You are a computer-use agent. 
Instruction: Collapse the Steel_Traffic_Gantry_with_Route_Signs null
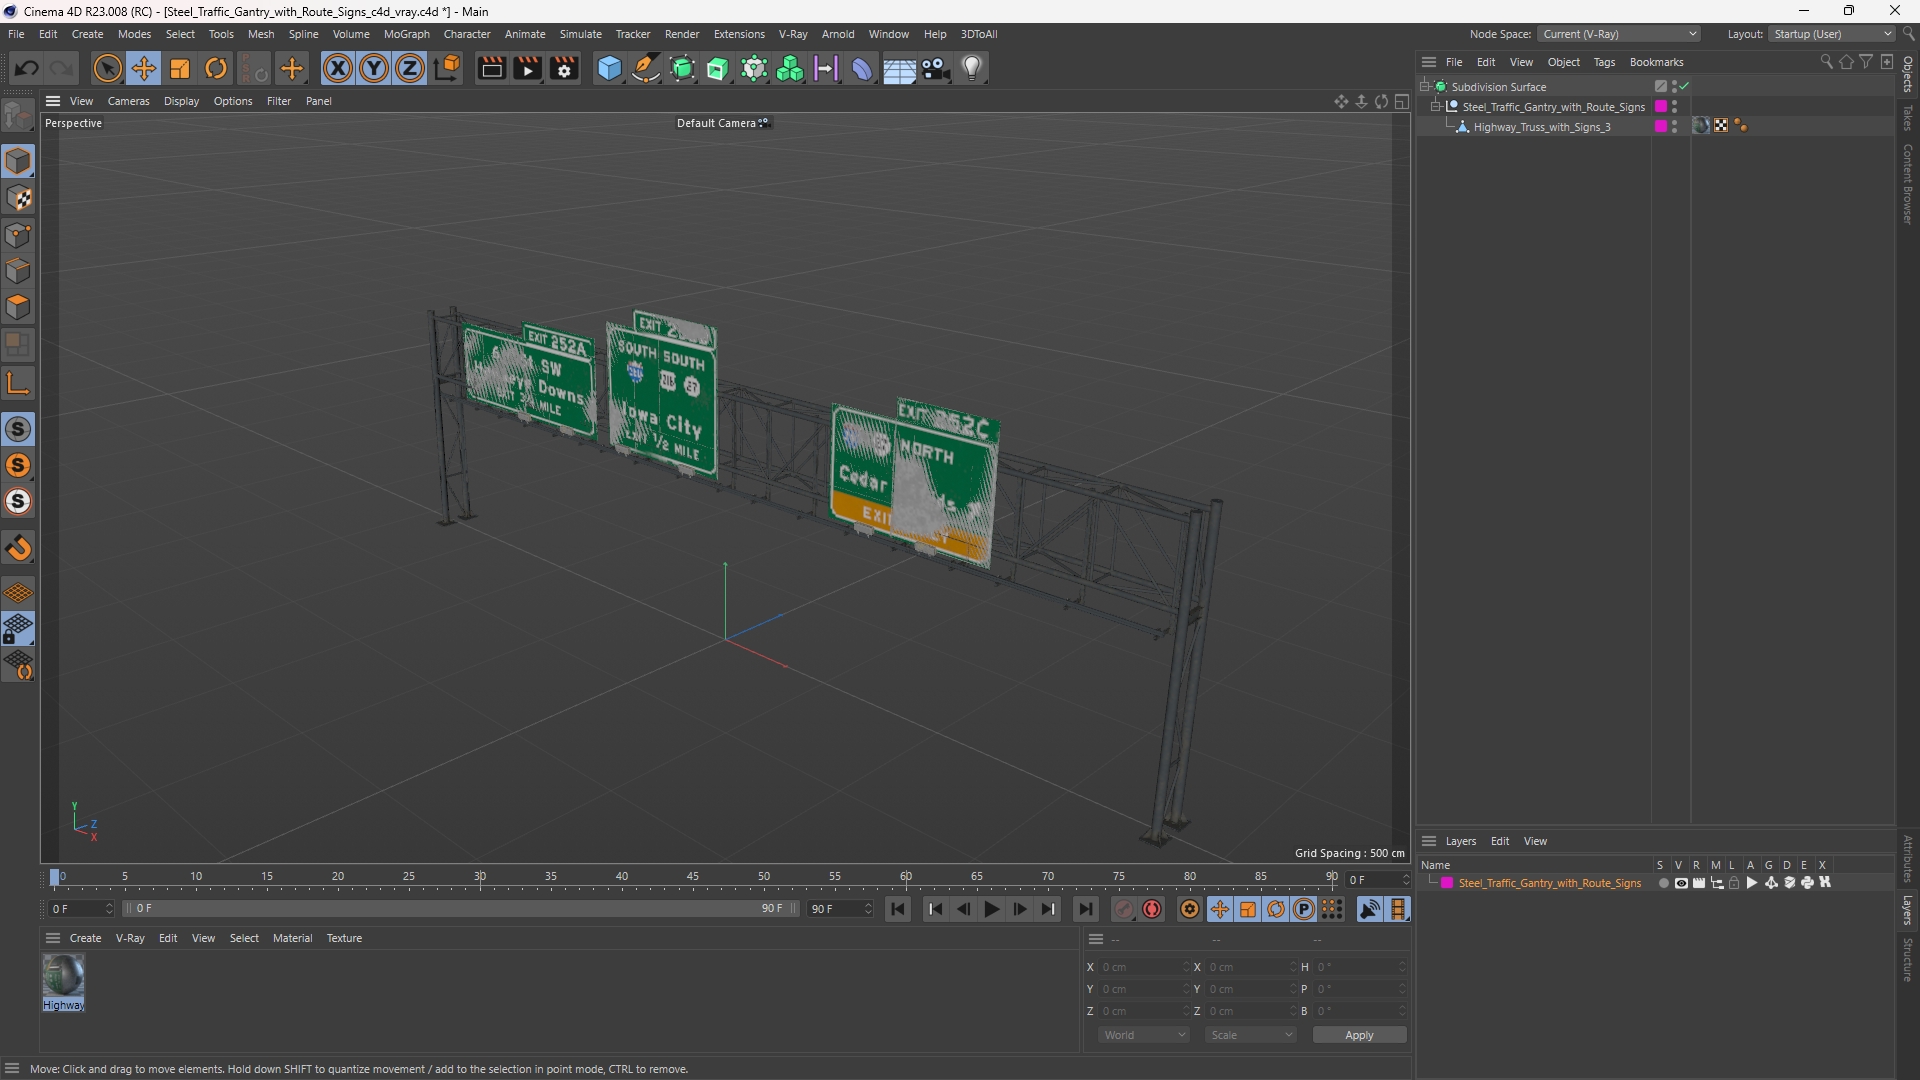click(1436, 107)
